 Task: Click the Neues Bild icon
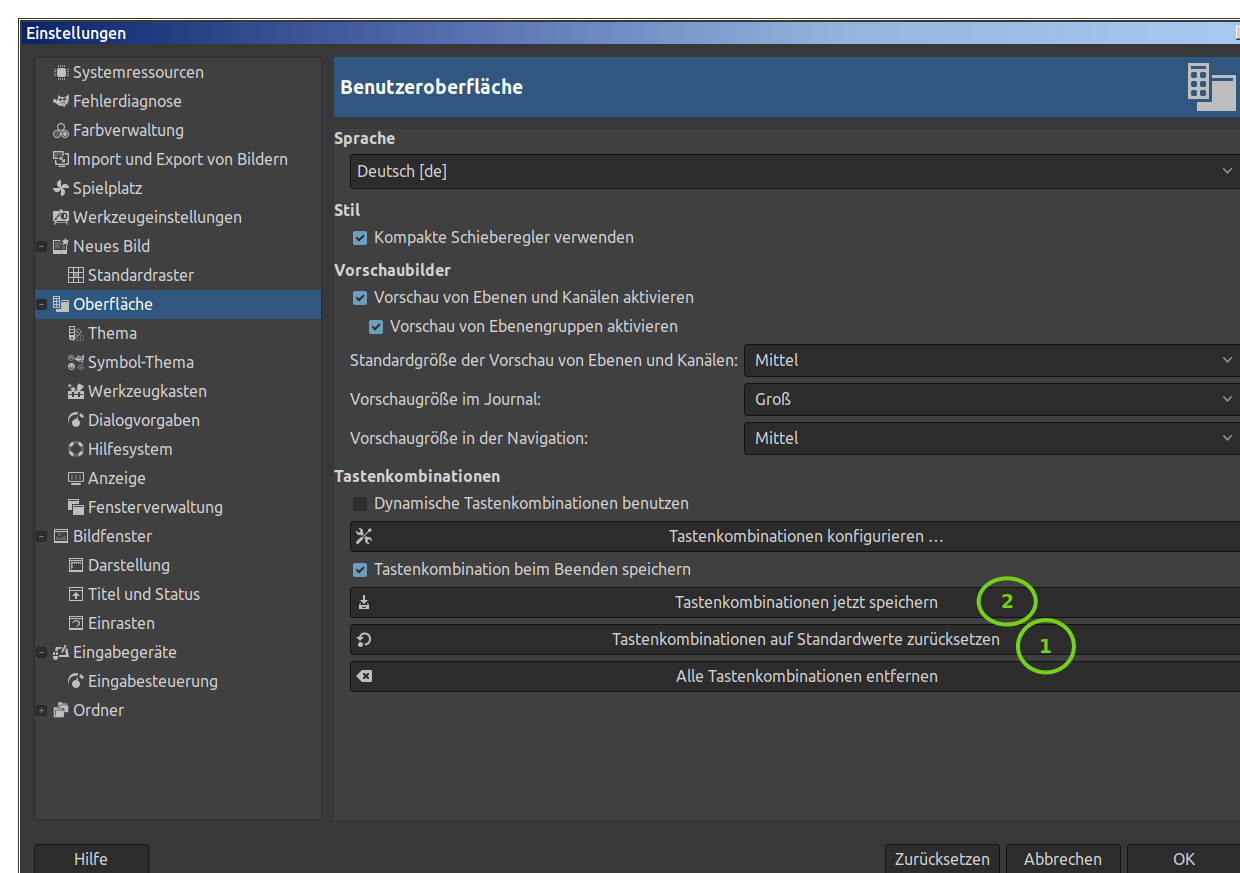click(x=61, y=247)
